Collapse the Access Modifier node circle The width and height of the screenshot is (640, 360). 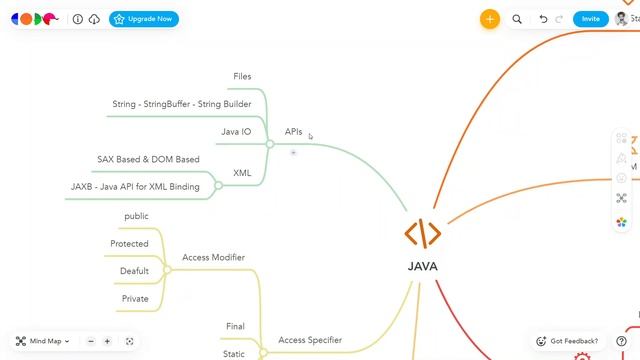pos(167,269)
